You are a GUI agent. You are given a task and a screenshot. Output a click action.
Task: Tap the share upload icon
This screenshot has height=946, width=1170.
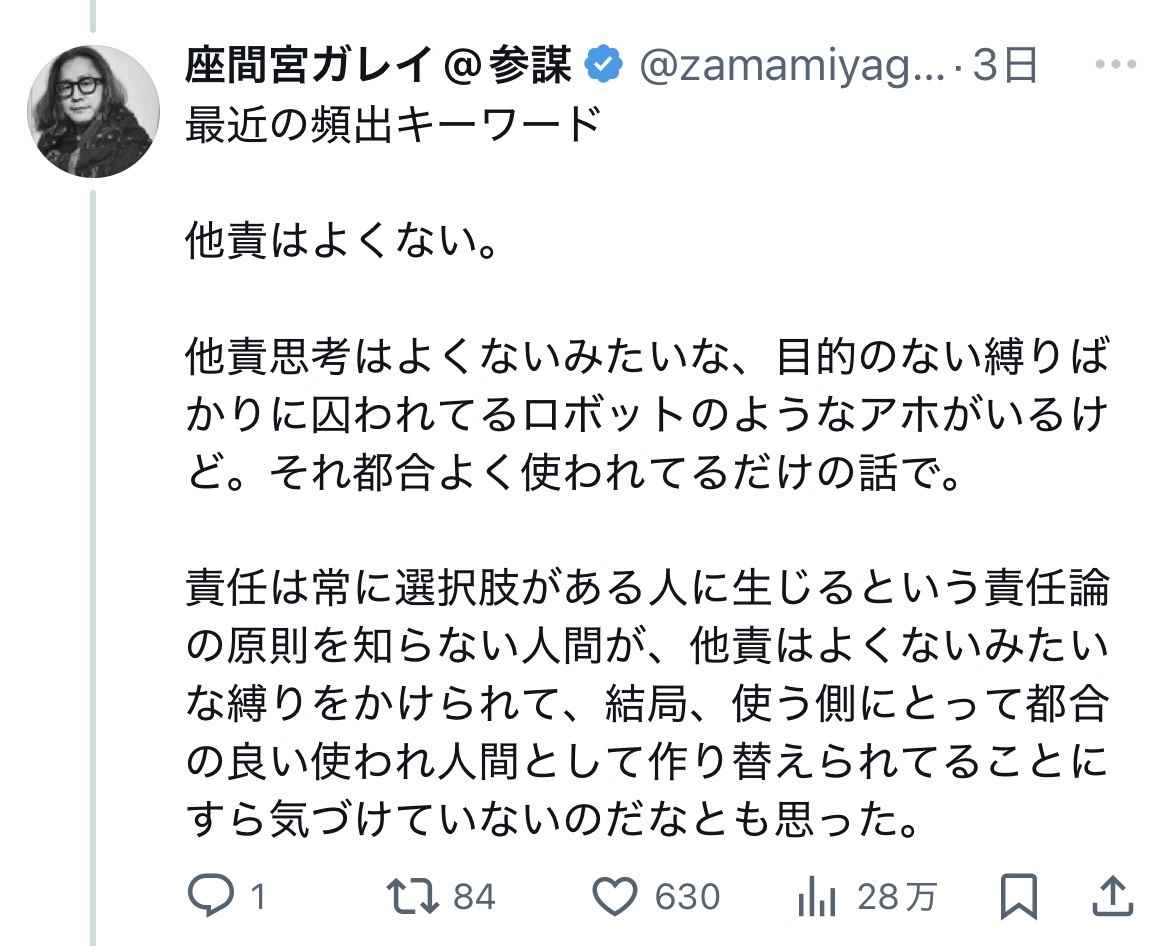click(x=1114, y=896)
